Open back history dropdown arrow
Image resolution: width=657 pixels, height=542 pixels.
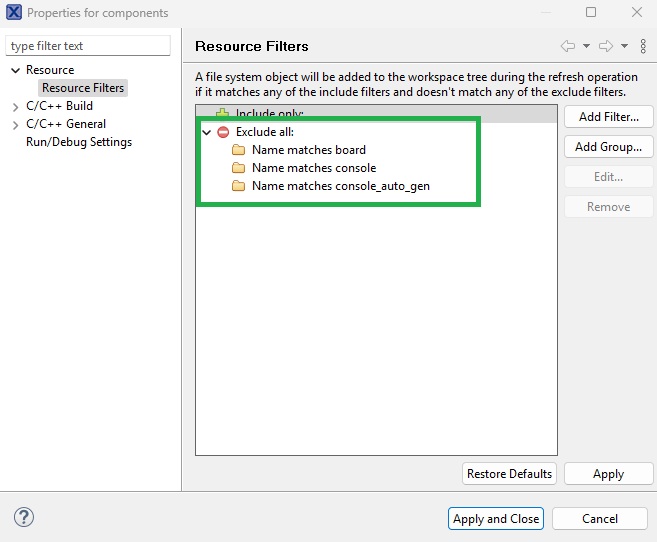[x=586, y=46]
